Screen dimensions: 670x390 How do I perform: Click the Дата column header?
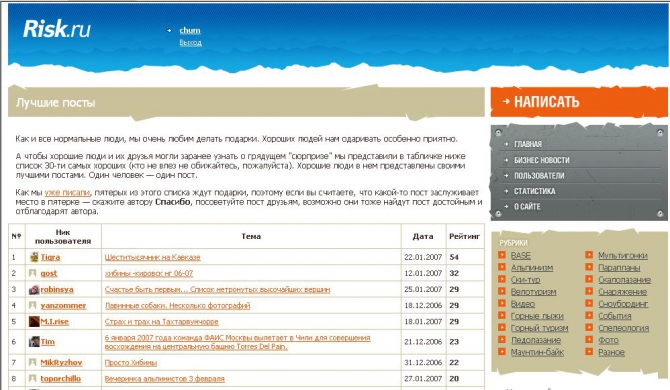click(423, 236)
